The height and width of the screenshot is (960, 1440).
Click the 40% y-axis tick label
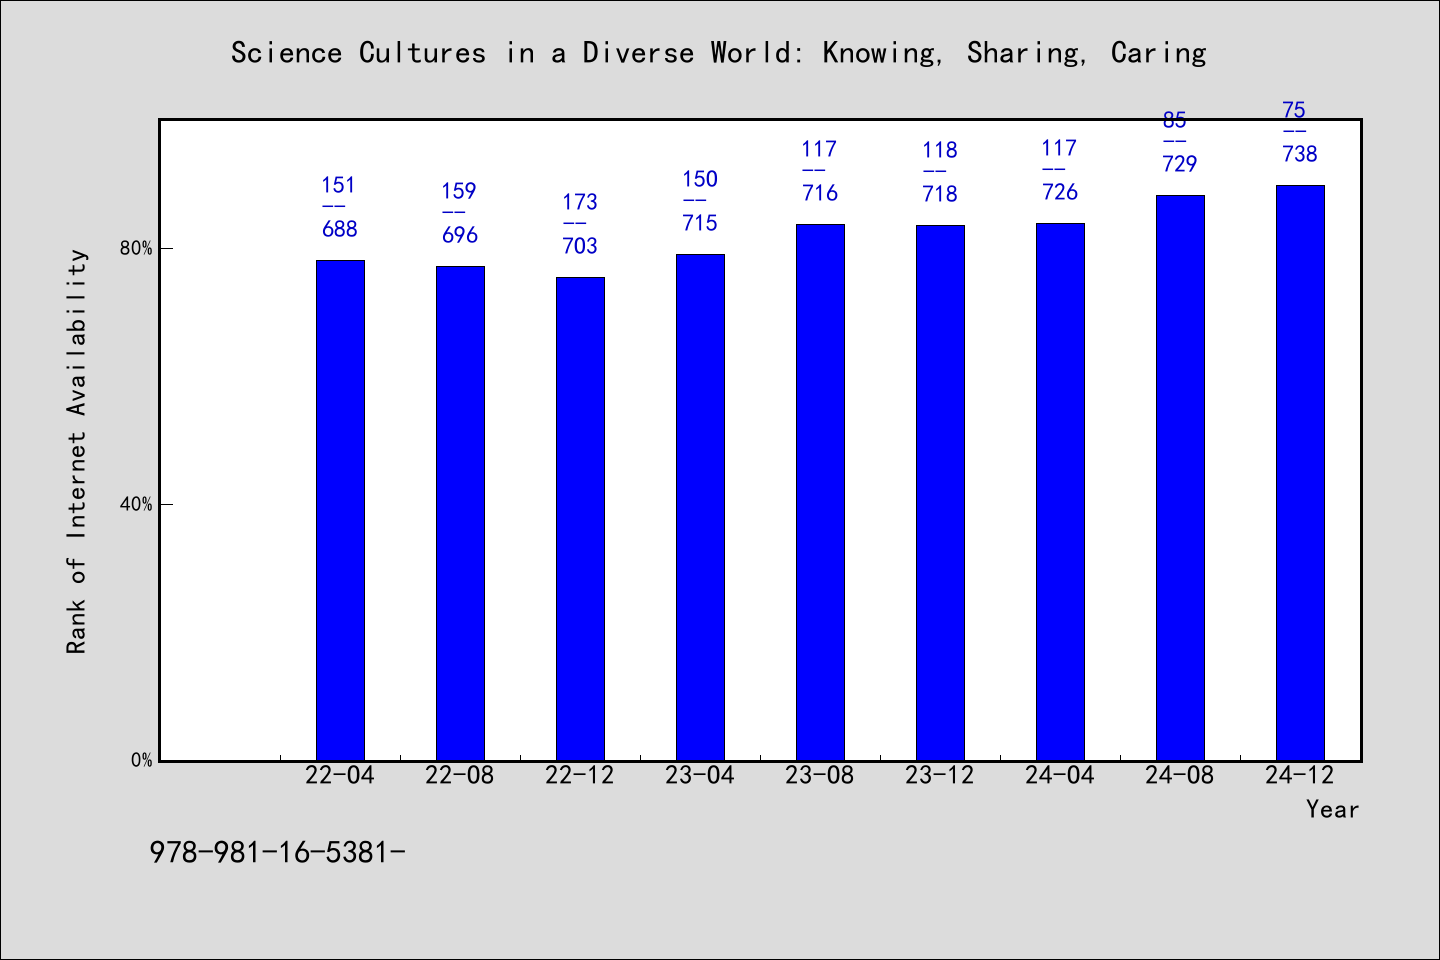(x=136, y=504)
